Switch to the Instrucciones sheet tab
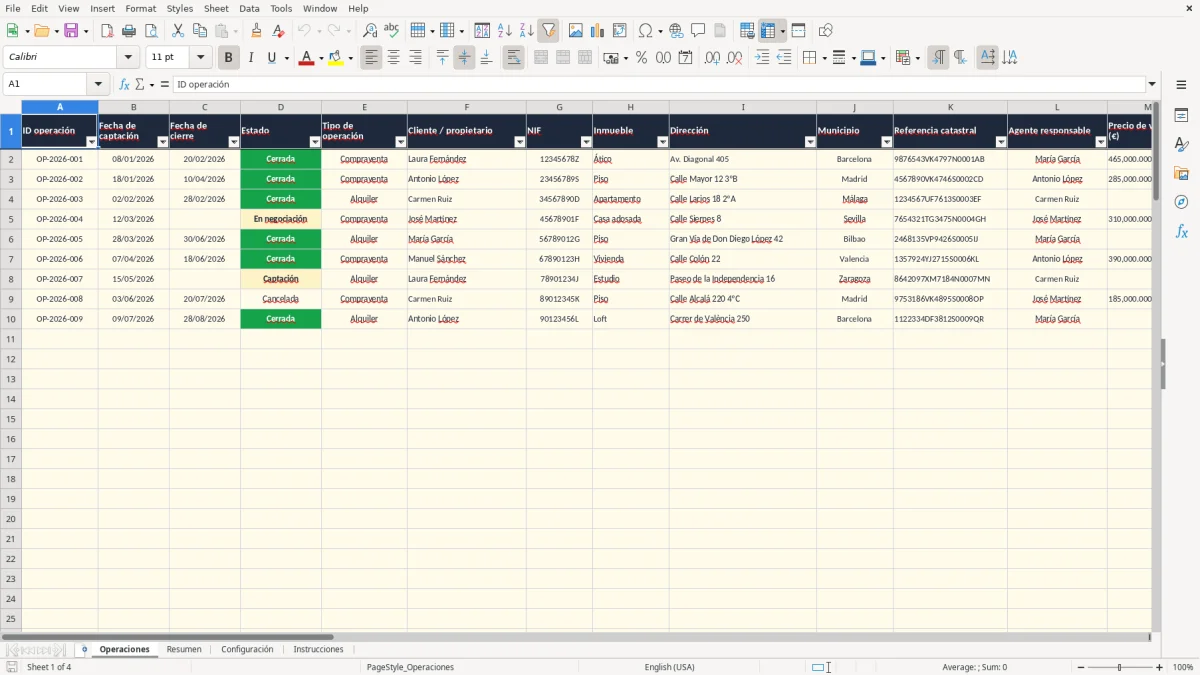The height and width of the screenshot is (675, 1200). pos(318,650)
